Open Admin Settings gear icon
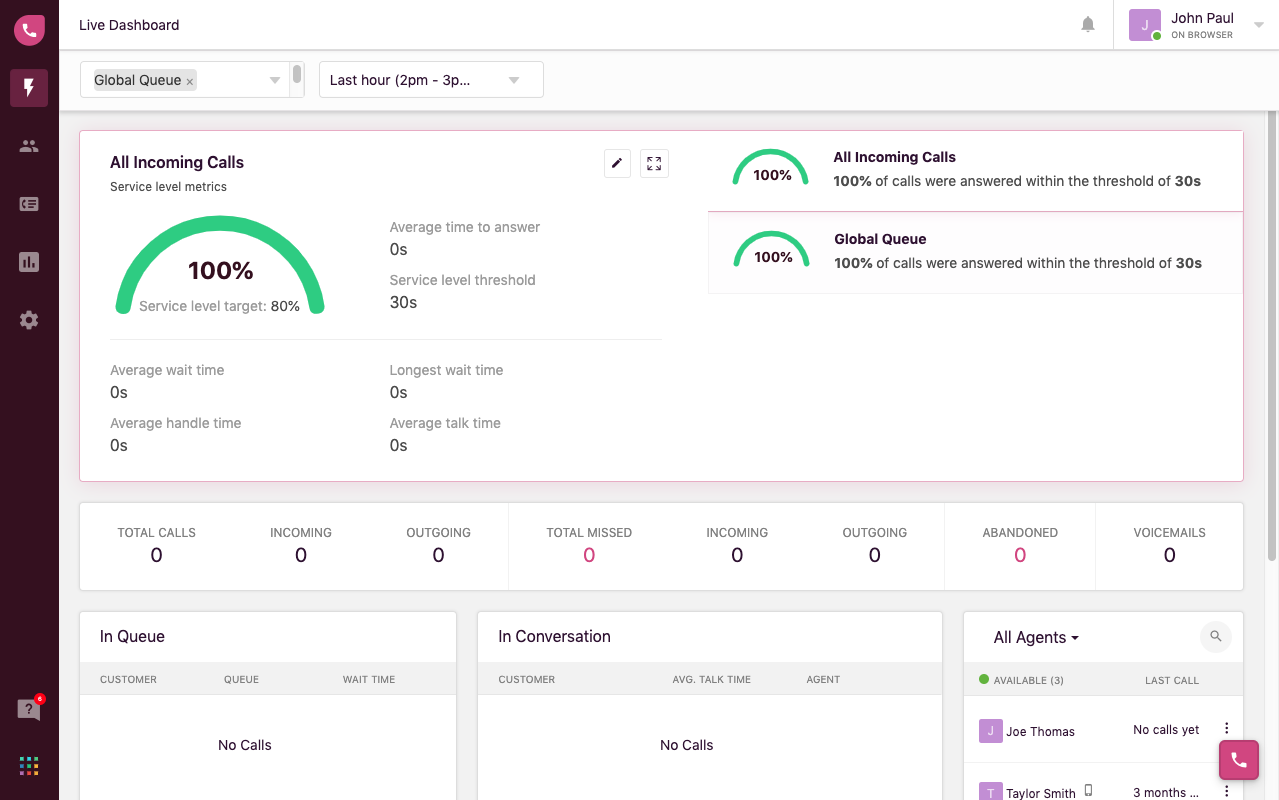 (29, 320)
